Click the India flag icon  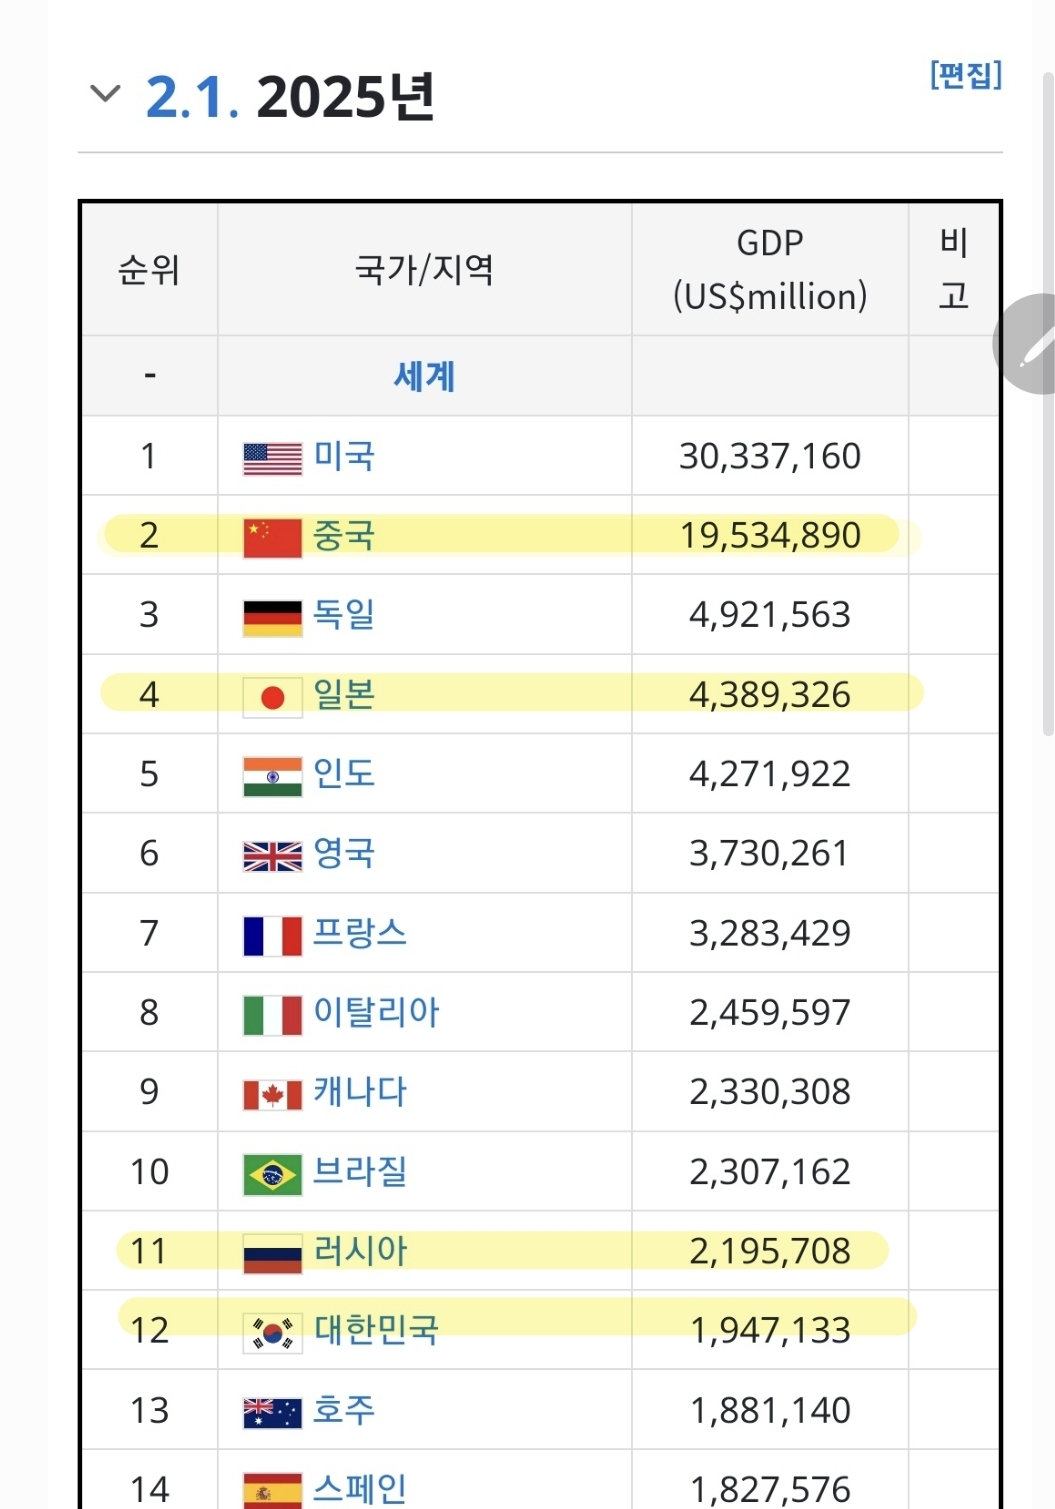272,776
